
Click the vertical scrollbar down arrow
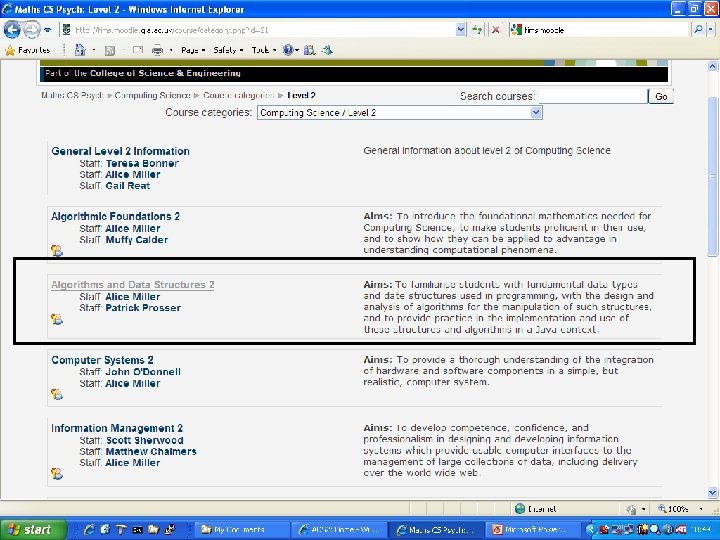[x=712, y=493]
